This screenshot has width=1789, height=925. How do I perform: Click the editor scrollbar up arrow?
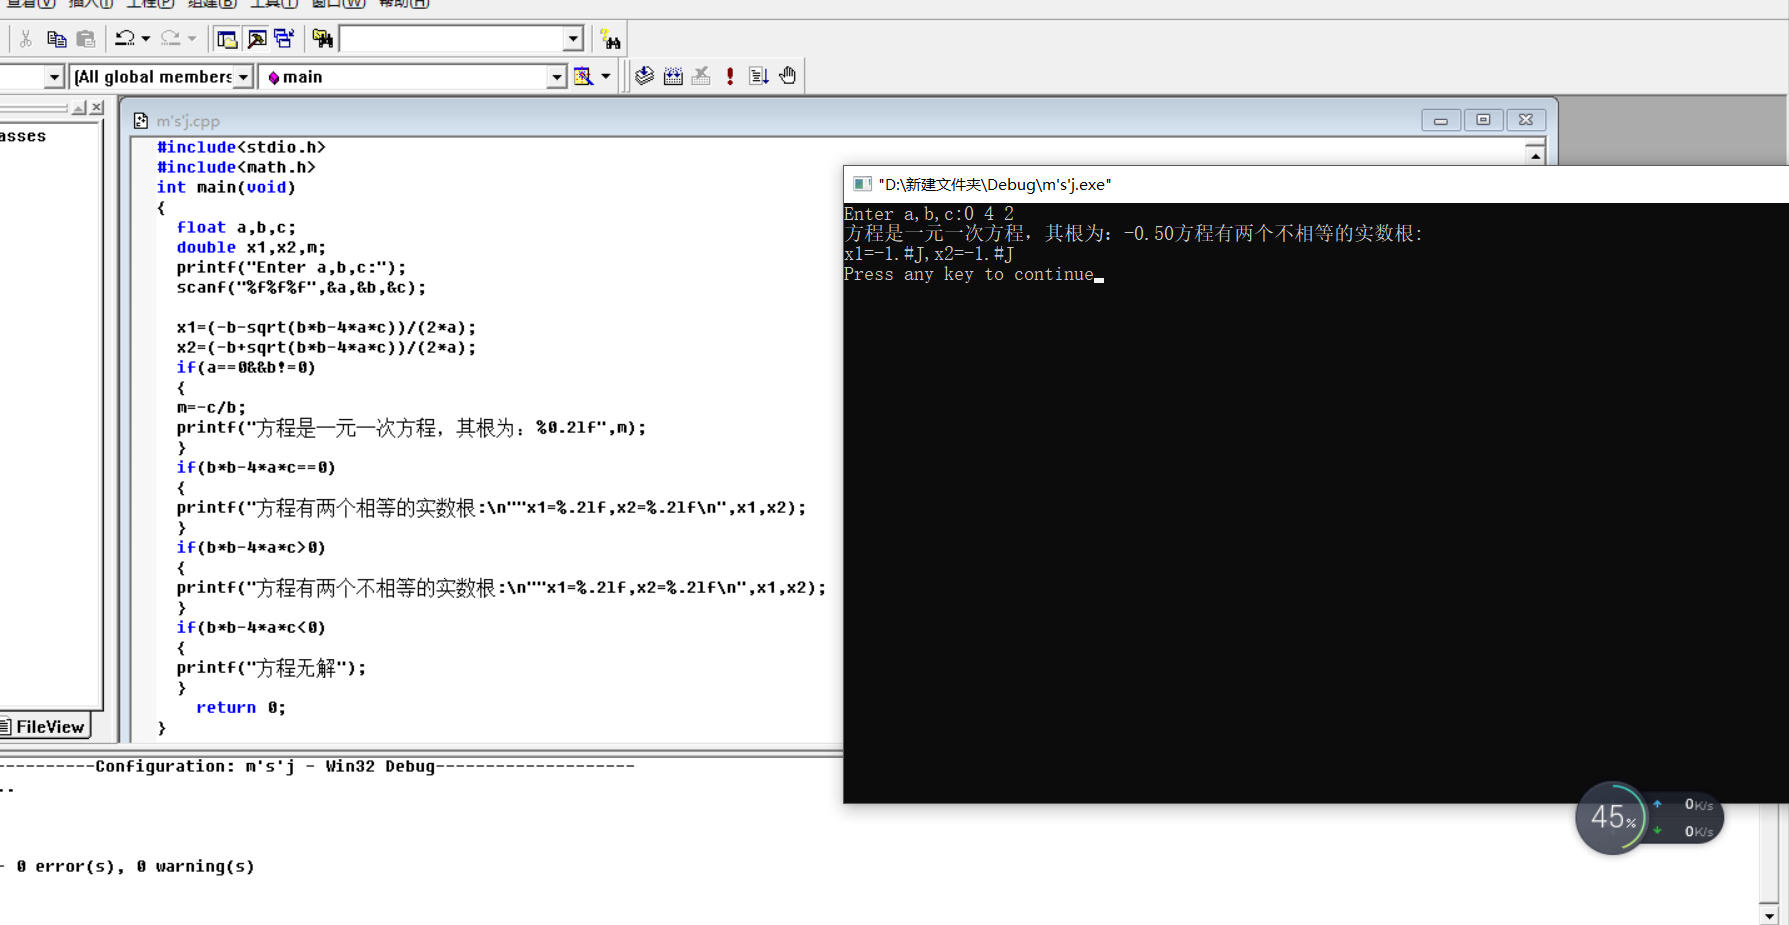(1535, 155)
